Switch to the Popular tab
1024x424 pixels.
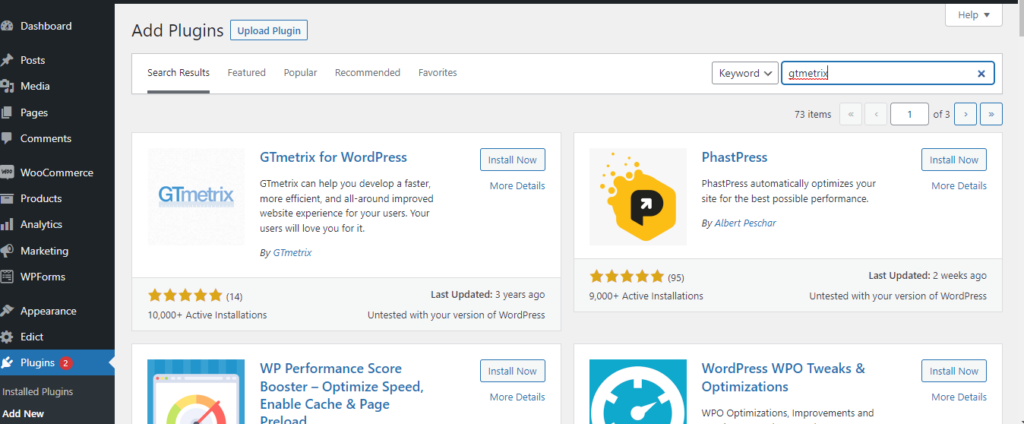[x=300, y=73]
